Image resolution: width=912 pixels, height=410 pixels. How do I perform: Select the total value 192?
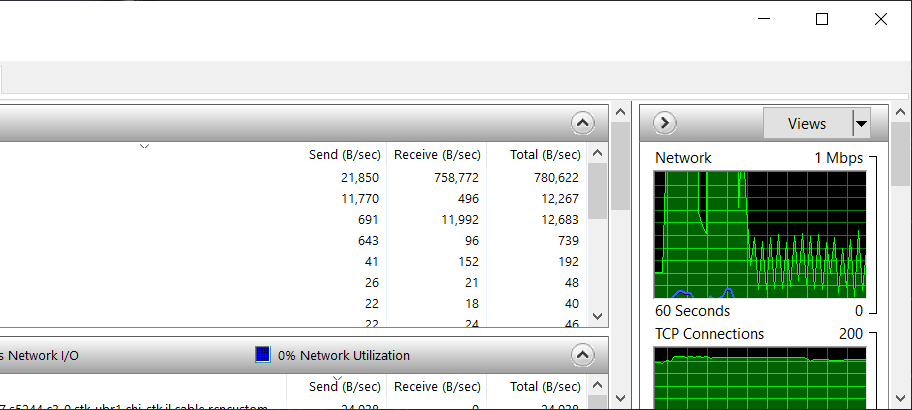click(568, 261)
